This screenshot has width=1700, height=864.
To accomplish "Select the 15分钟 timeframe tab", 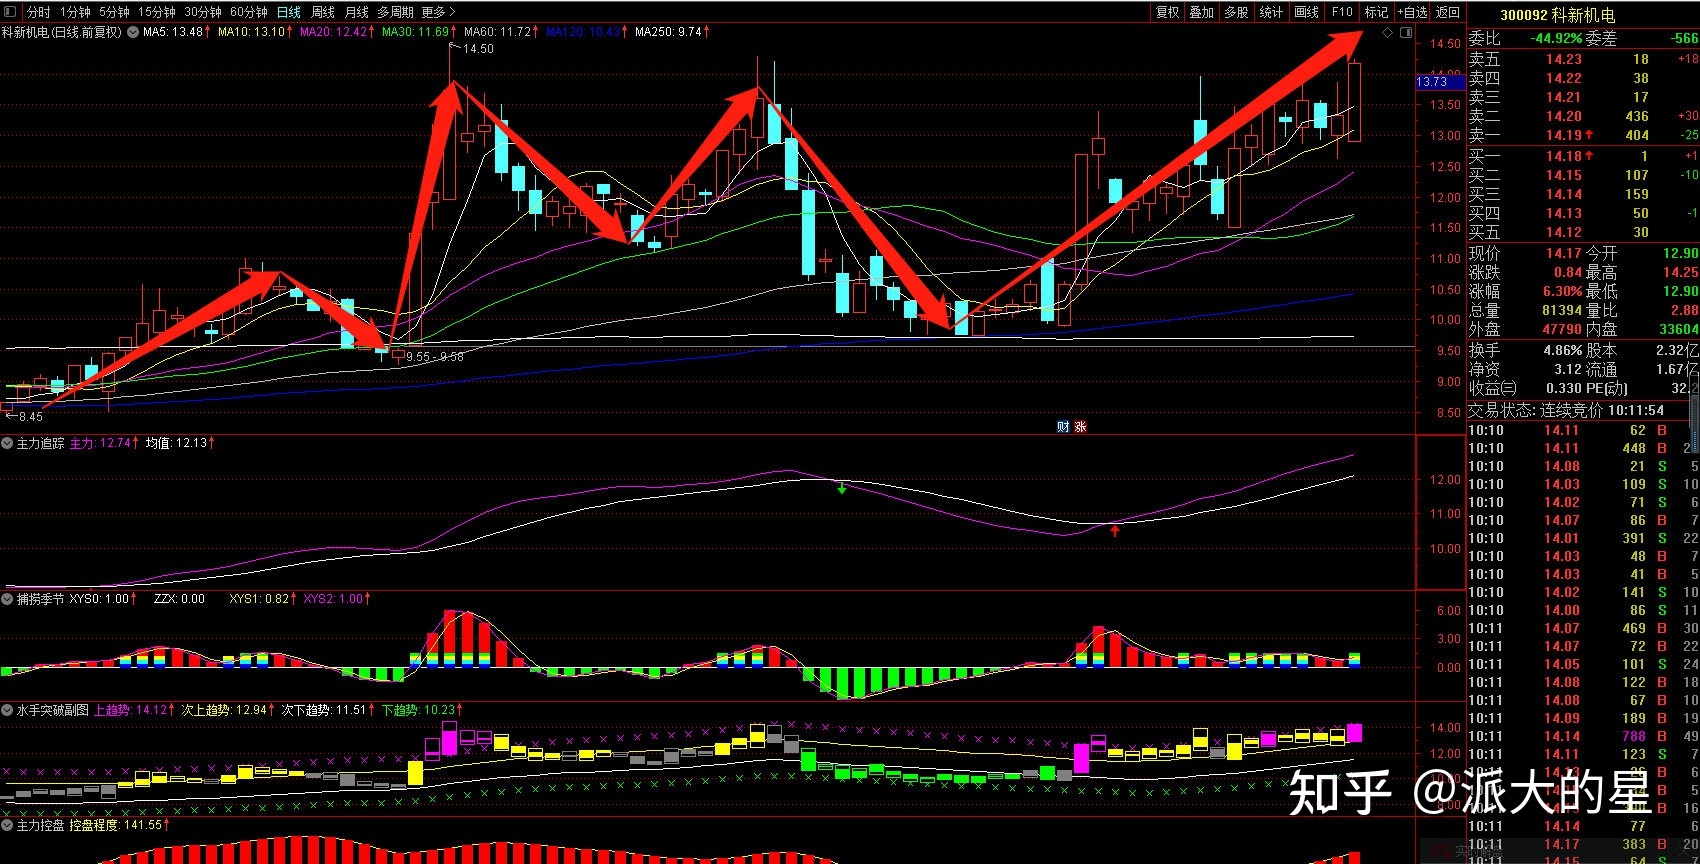I will [x=156, y=12].
